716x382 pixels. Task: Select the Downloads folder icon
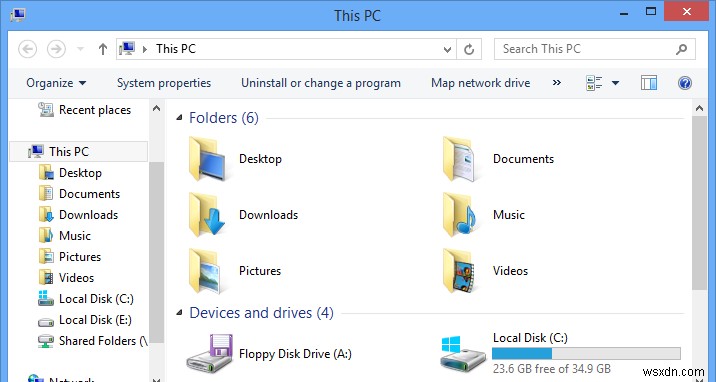tap(207, 215)
